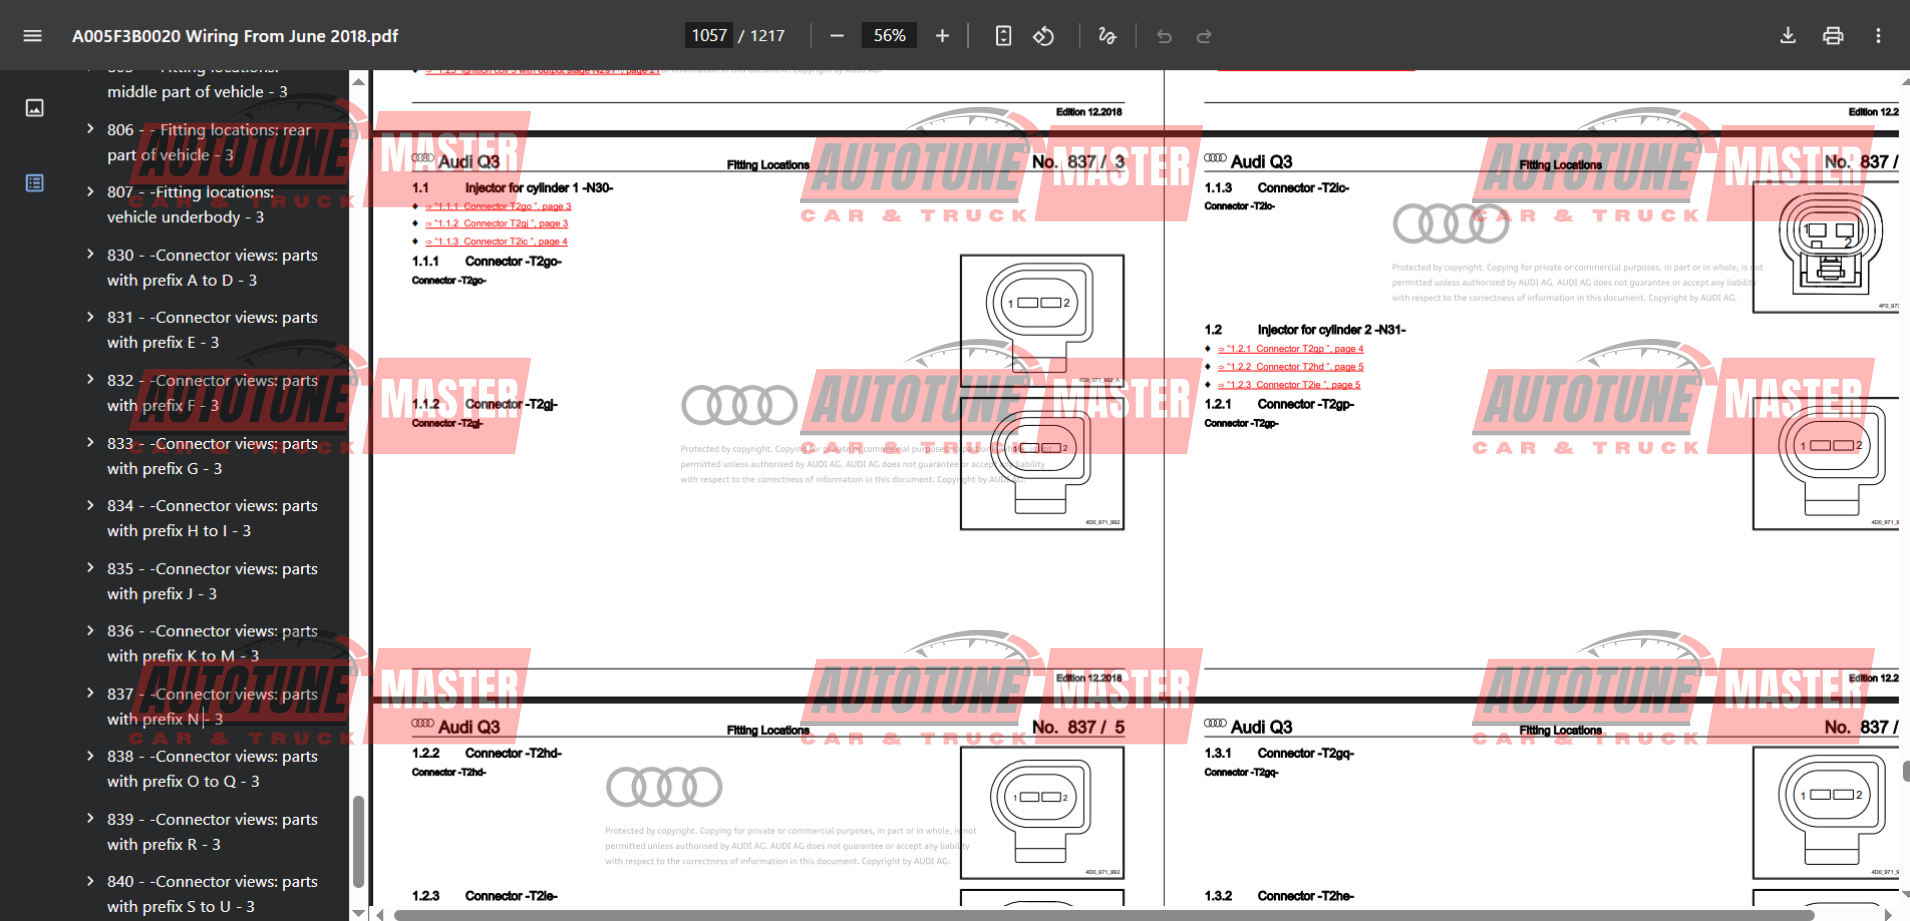Click undo in the toolbar

tap(1163, 35)
